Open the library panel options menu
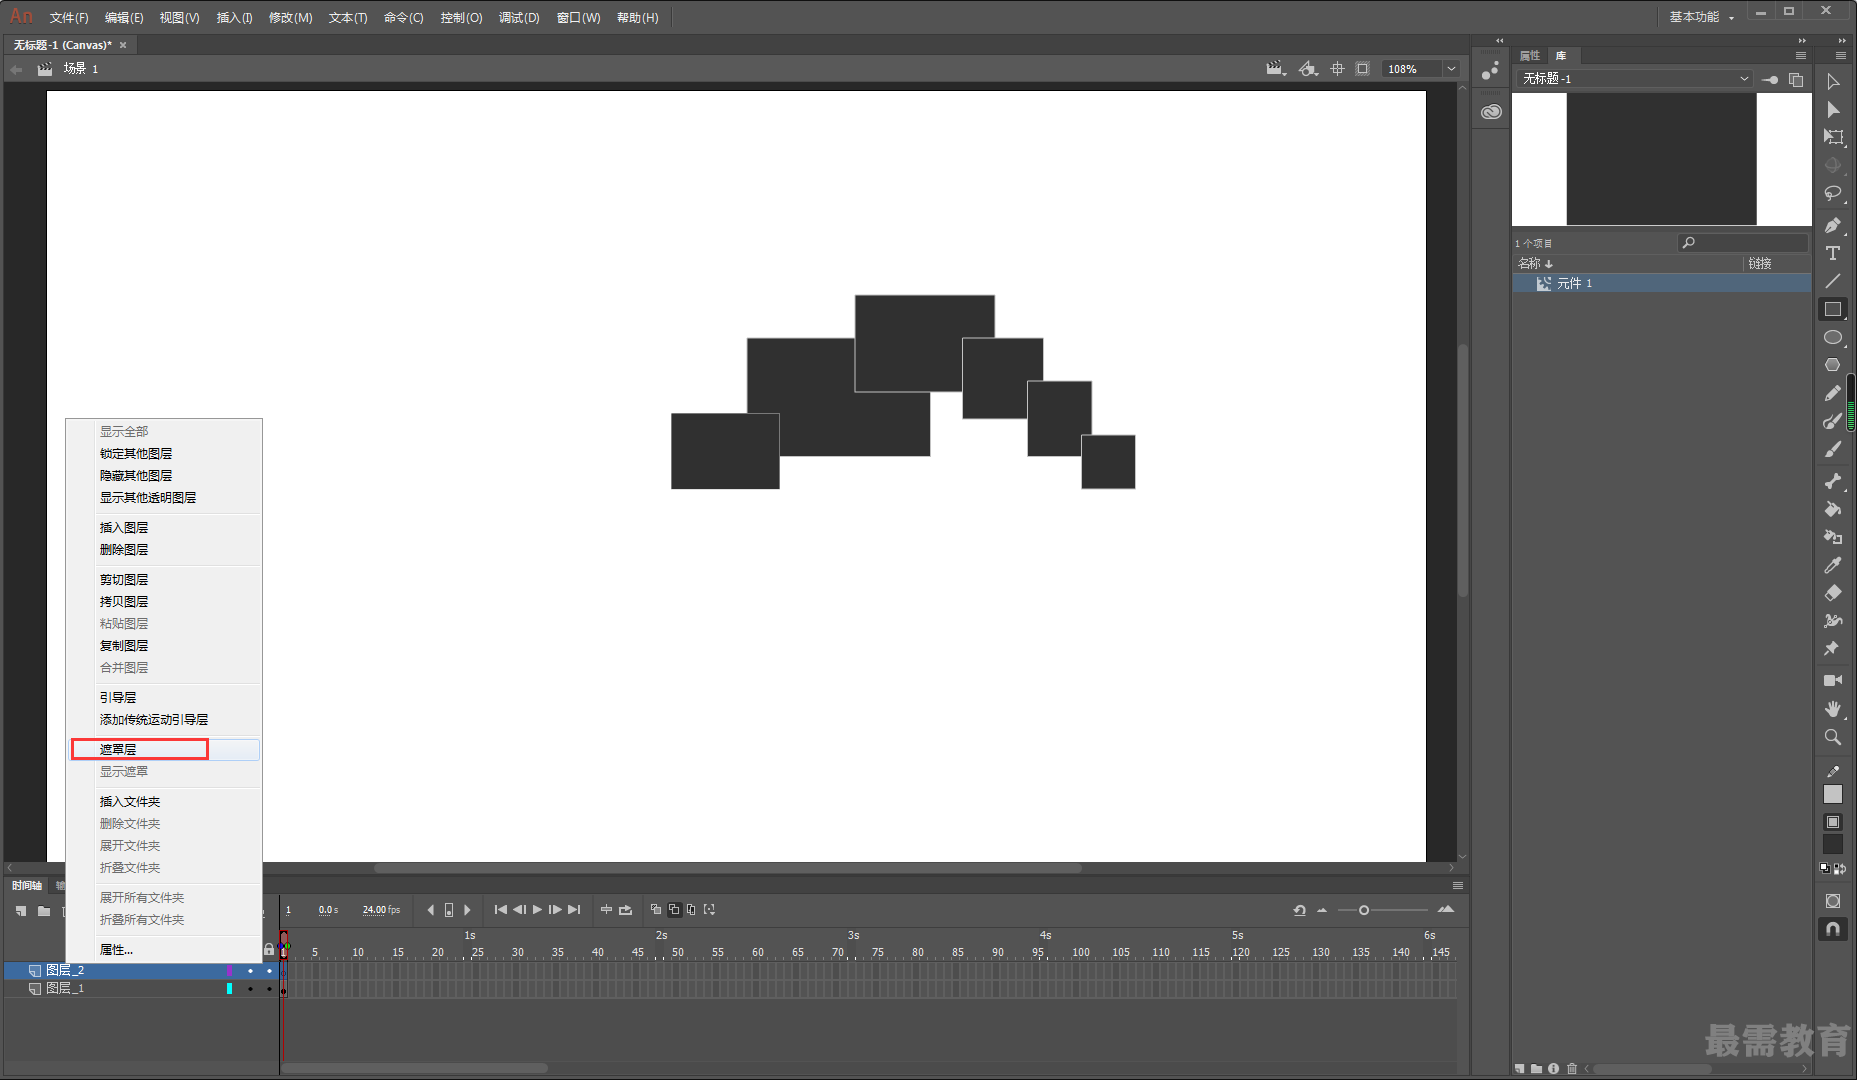The height and width of the screenshot is (1080, 1857). [1801, 56]
